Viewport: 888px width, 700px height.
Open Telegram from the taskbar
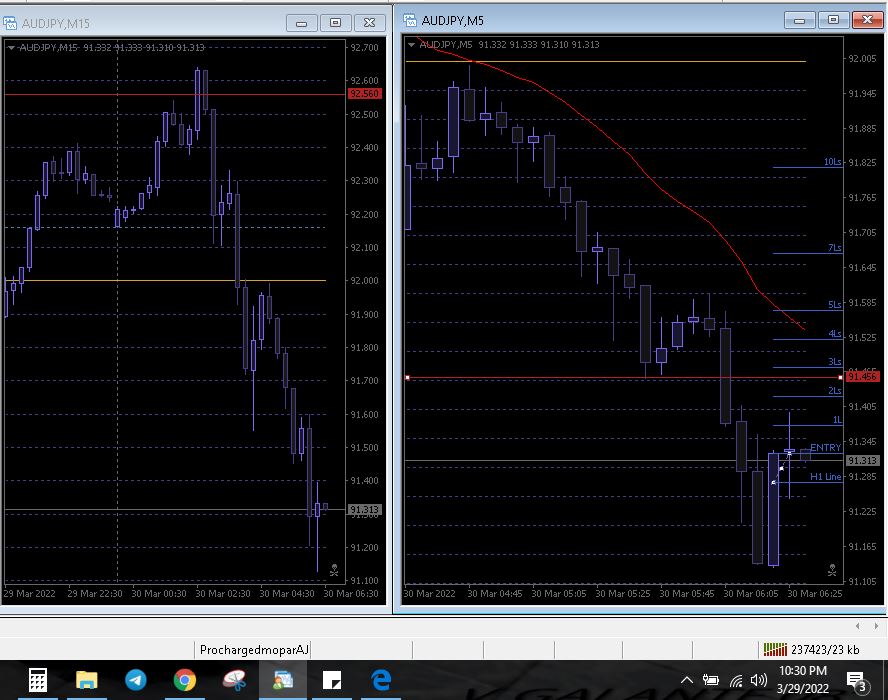[x=135, y=680]
